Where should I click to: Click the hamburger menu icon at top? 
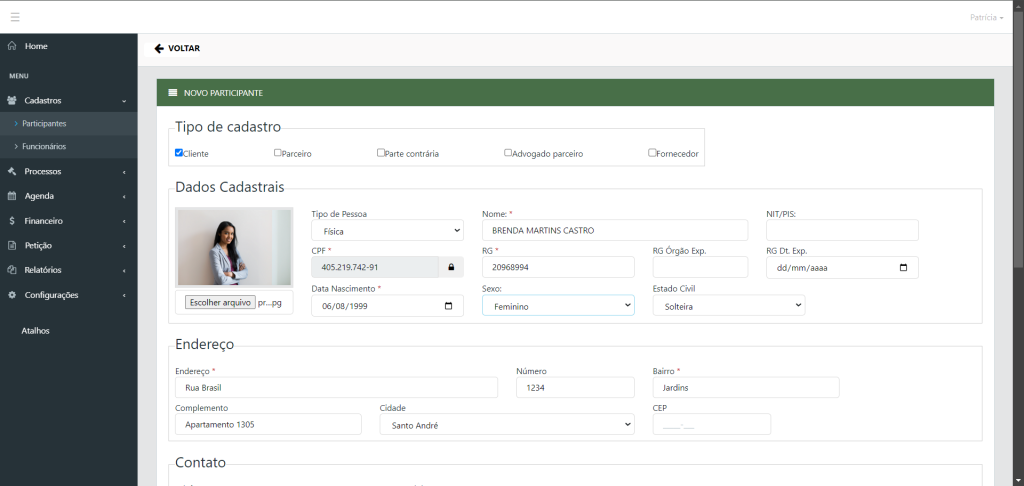[15, 17]
